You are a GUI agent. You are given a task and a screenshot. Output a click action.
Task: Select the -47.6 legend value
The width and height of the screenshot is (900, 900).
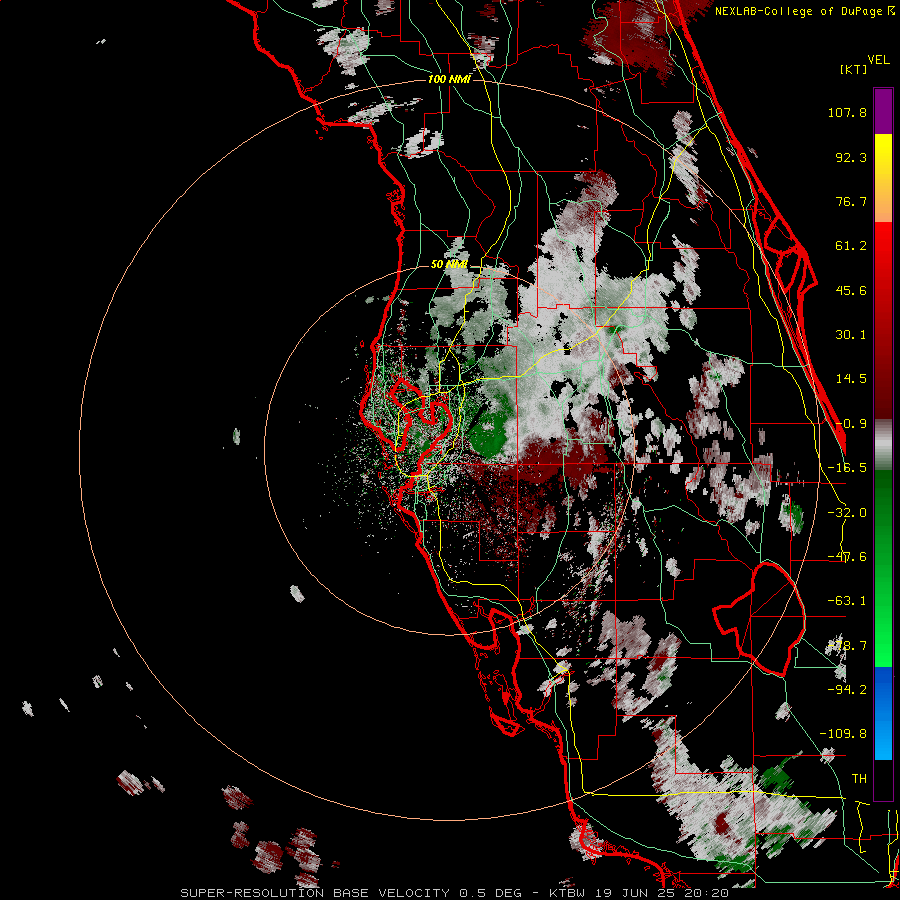click(x=847, y=557)
